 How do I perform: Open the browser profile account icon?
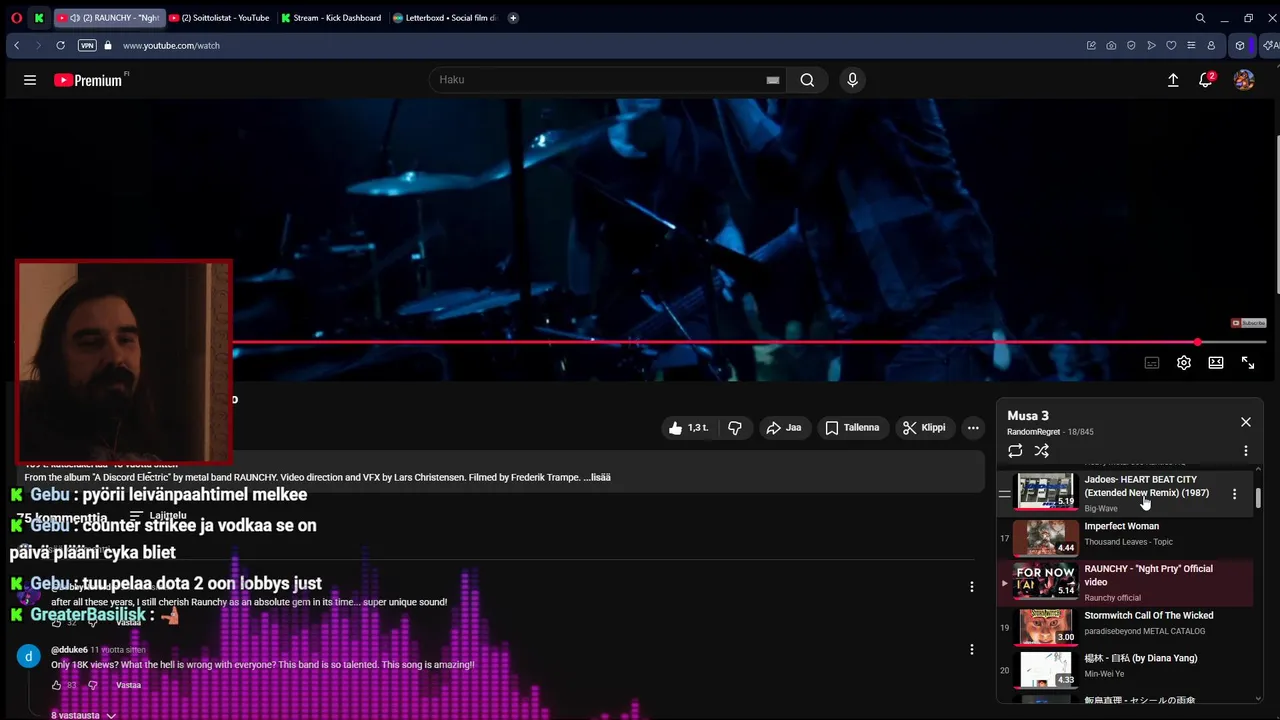coord(1211,45)
